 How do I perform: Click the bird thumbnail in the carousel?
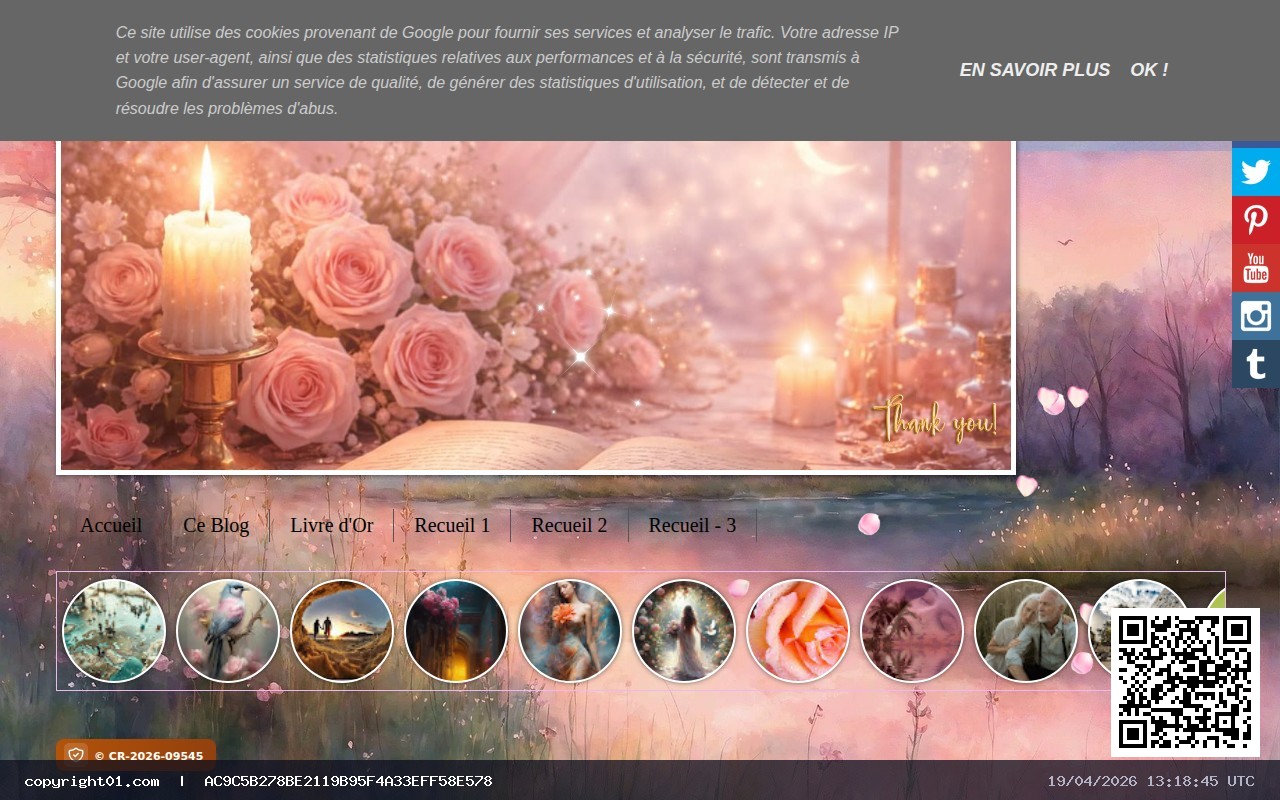228,631
